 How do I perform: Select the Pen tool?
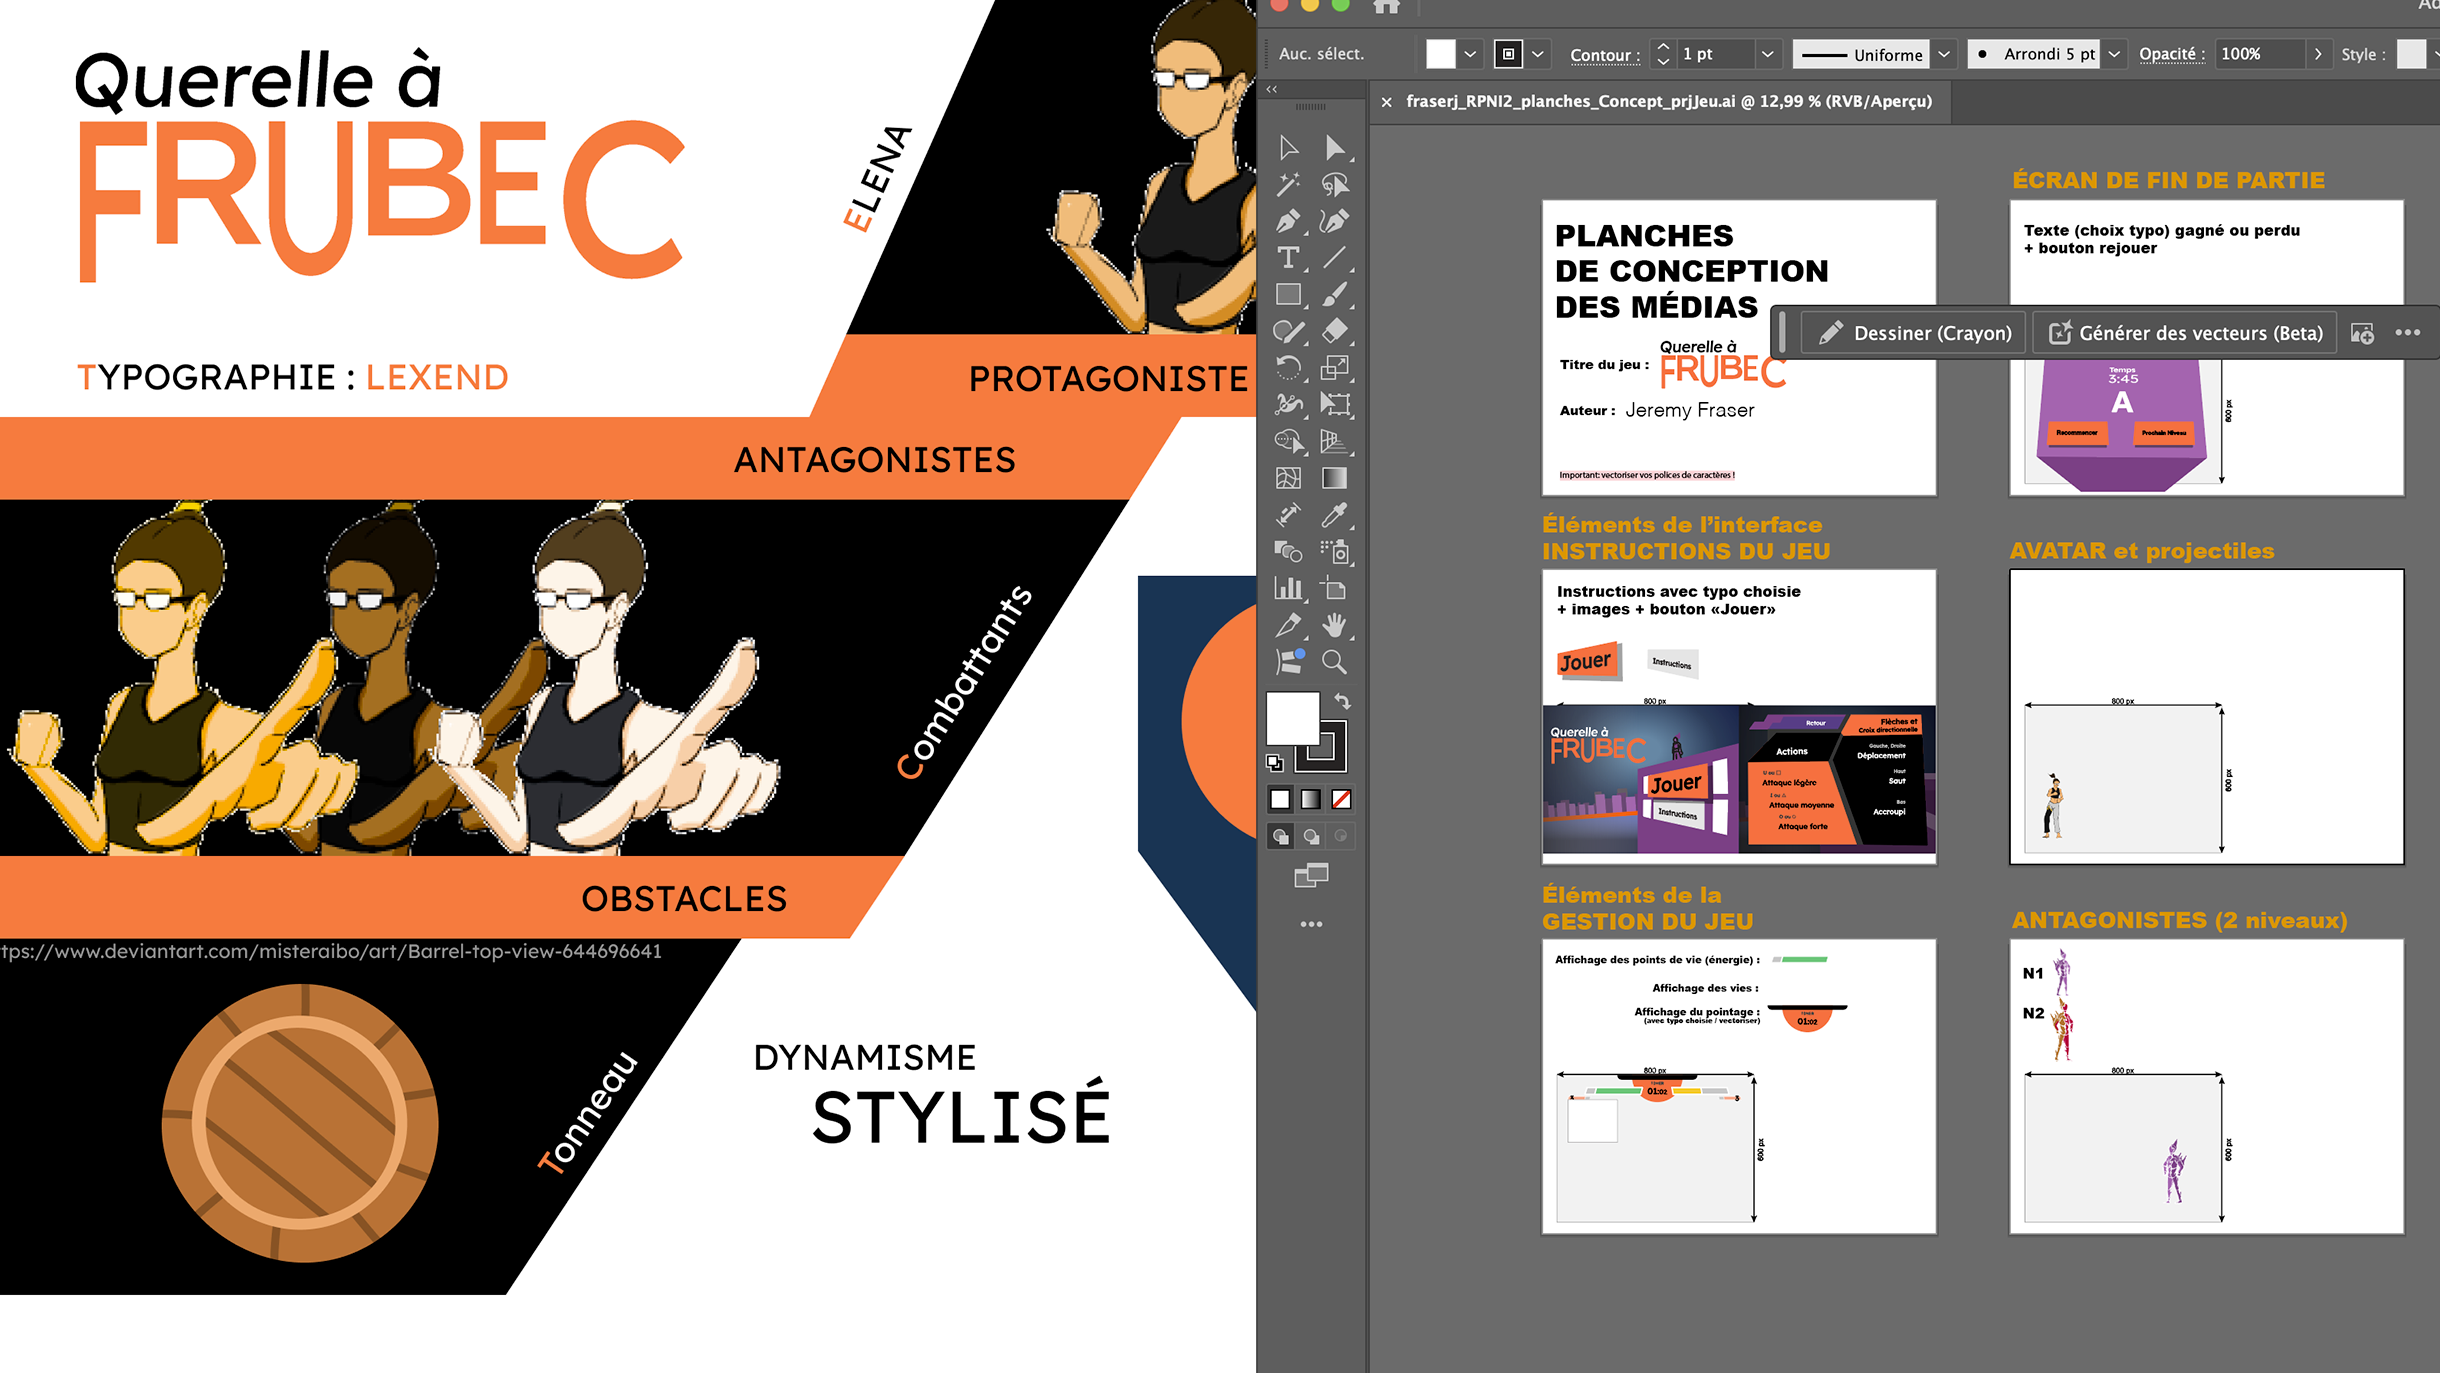[1288, 221]
